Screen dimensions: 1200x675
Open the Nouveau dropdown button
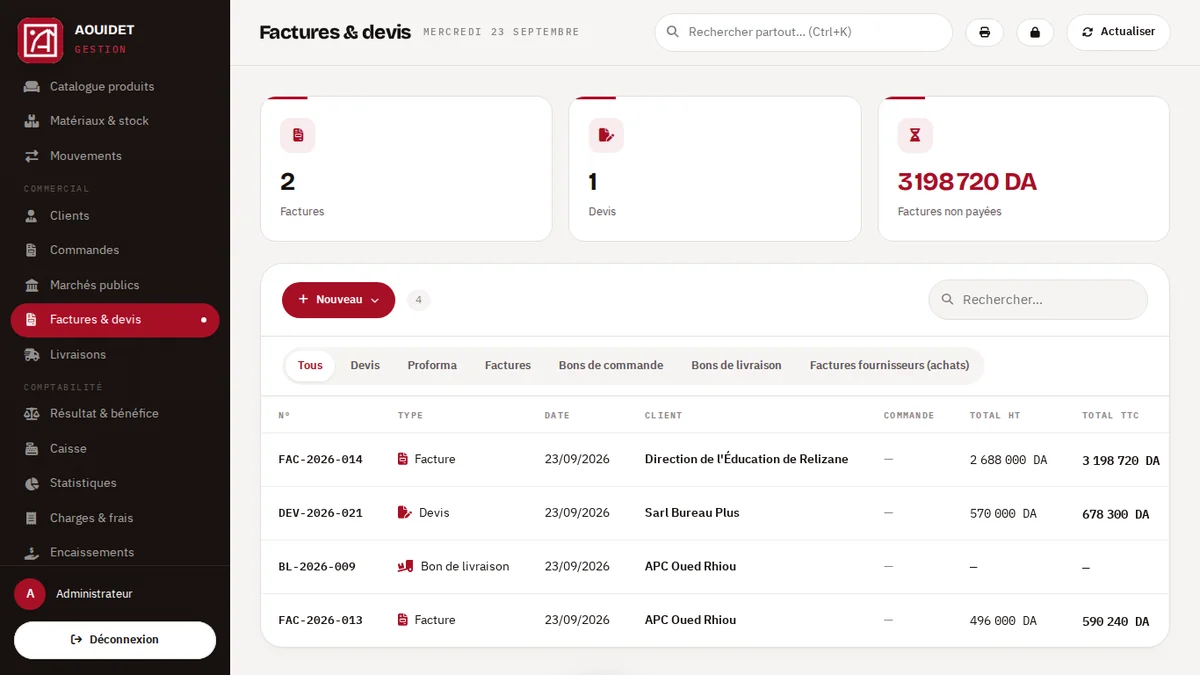click(x=338, y=300)
